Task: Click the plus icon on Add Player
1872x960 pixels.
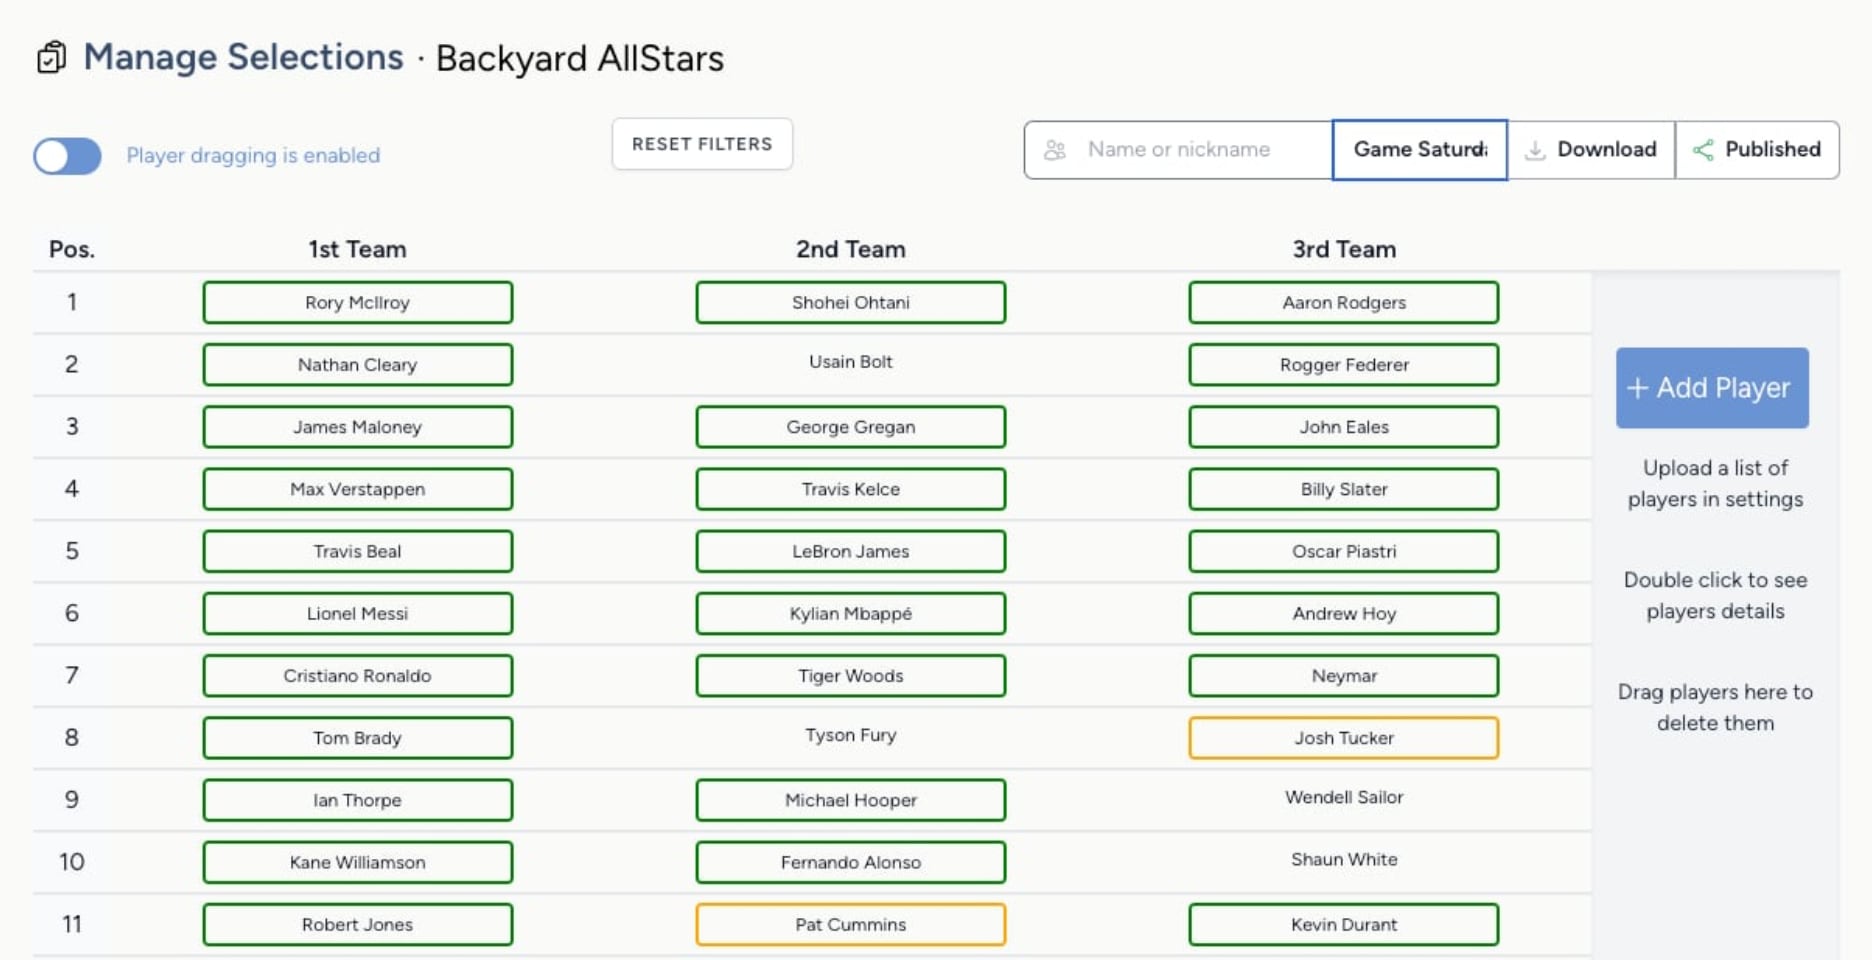Action: [1637, 388]
